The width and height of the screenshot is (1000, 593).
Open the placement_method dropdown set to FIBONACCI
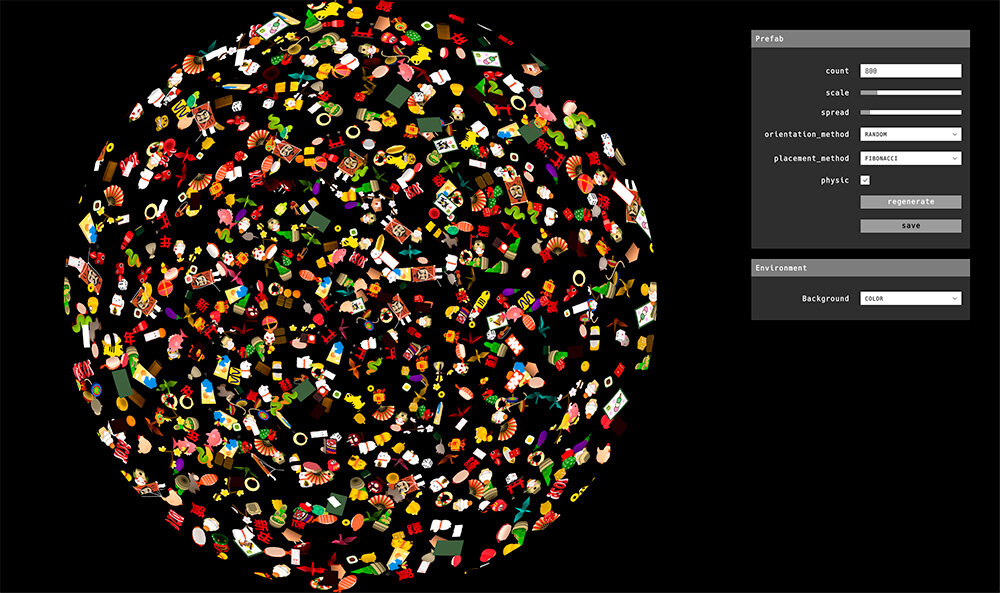tap(910, 158)
